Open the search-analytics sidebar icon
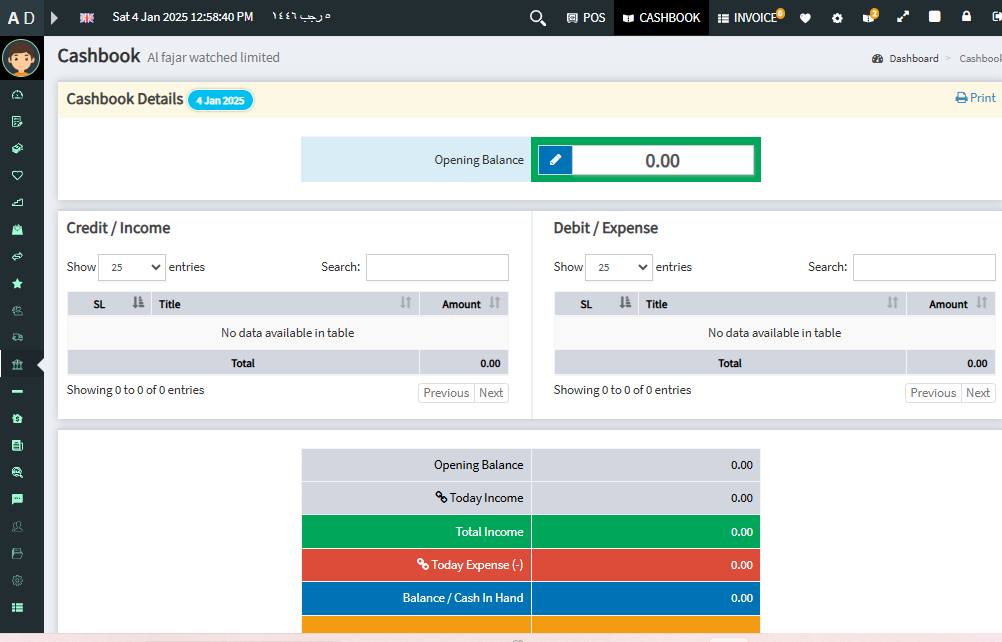Viewport: 1002px width, 642px height. click(x=17, y=472)
